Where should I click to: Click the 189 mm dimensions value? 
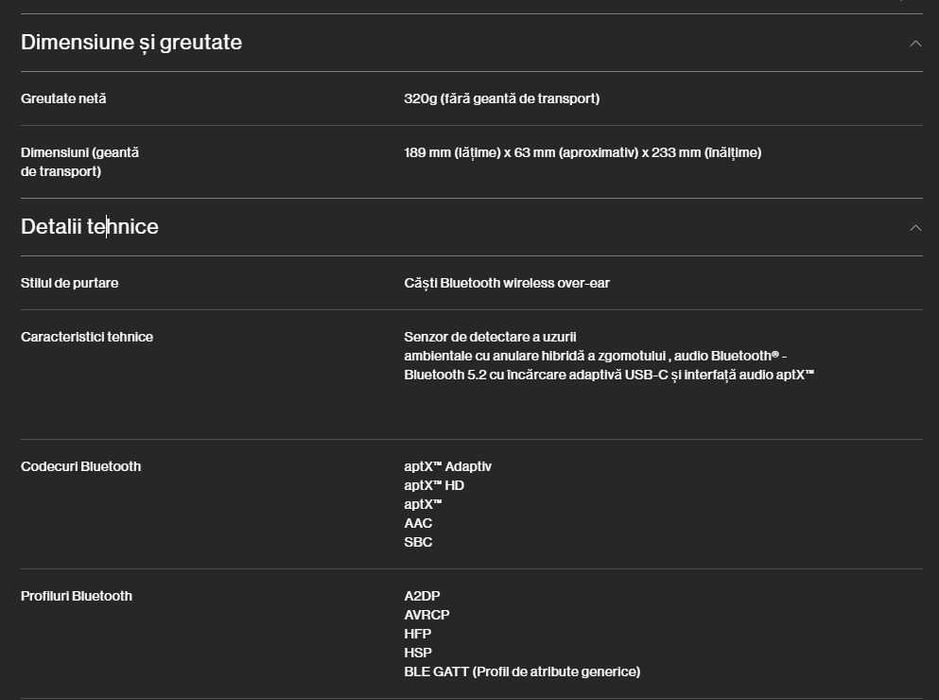click(x=582, y=152)
